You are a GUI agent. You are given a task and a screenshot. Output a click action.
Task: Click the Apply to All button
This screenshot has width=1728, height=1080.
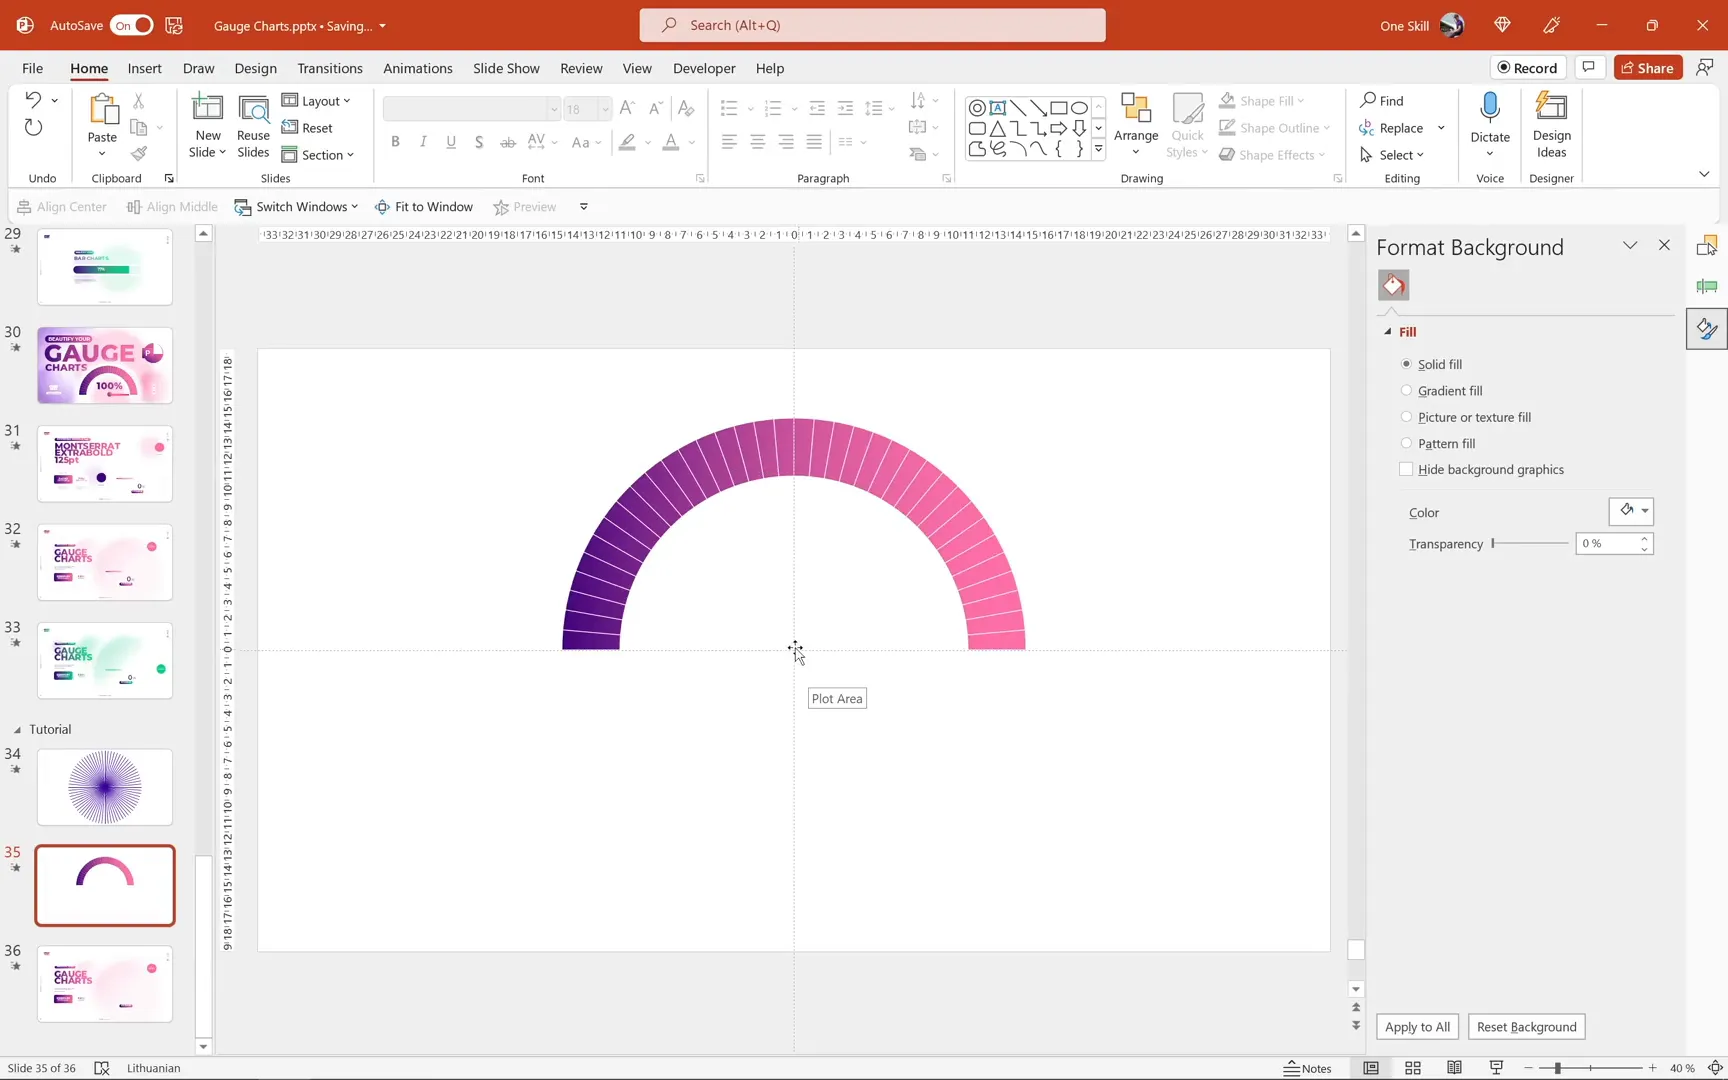pyautogui.click(x=1417, y=1027)
